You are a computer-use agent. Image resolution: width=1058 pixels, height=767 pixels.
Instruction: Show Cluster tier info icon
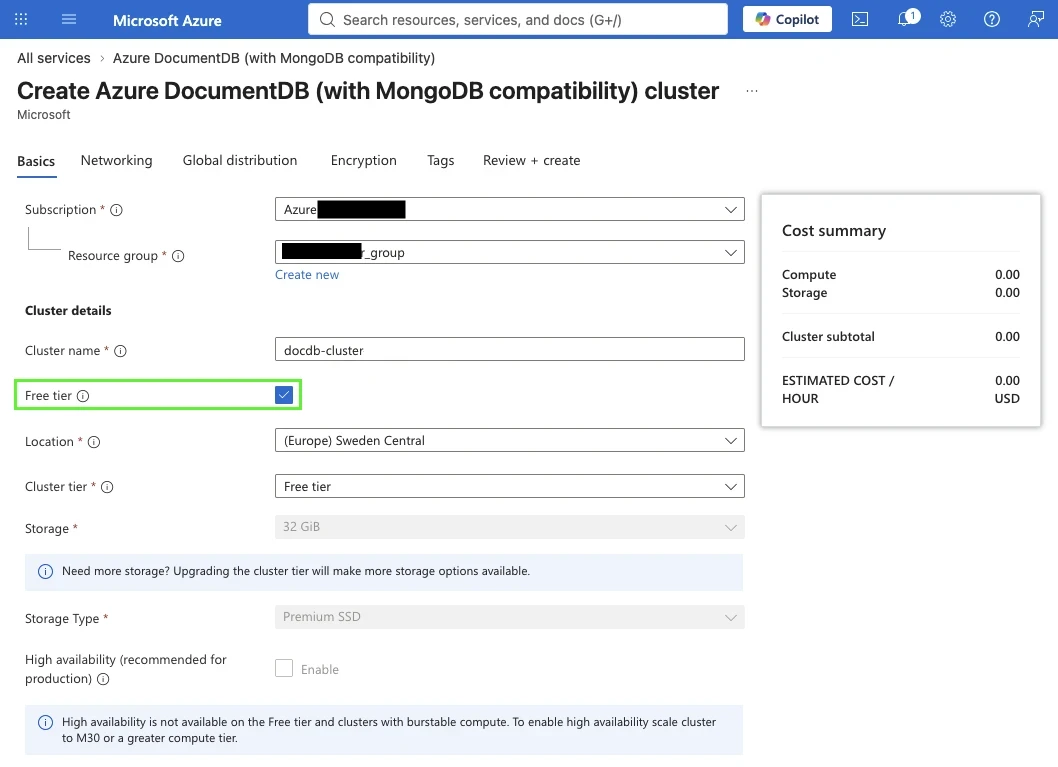click(107, 487)
